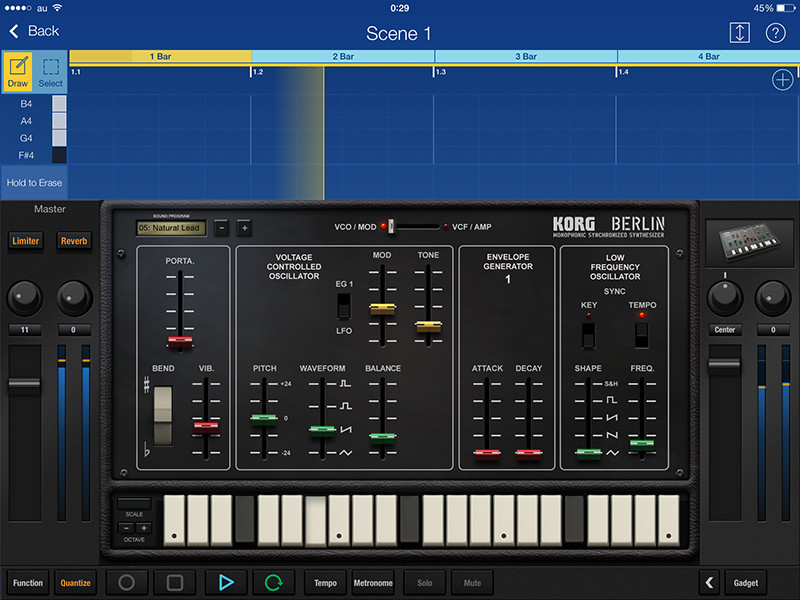
Task: Click the F#4 piano roll key
Action: 59,155
